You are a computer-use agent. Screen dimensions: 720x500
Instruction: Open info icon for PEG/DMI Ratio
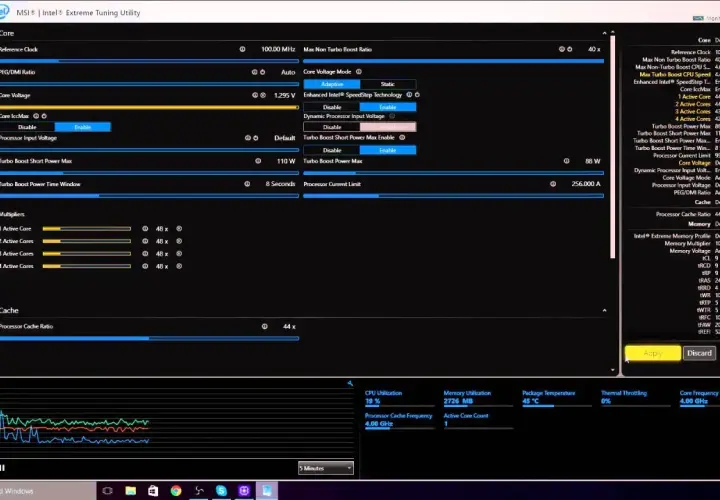click(x=254, y=72)
